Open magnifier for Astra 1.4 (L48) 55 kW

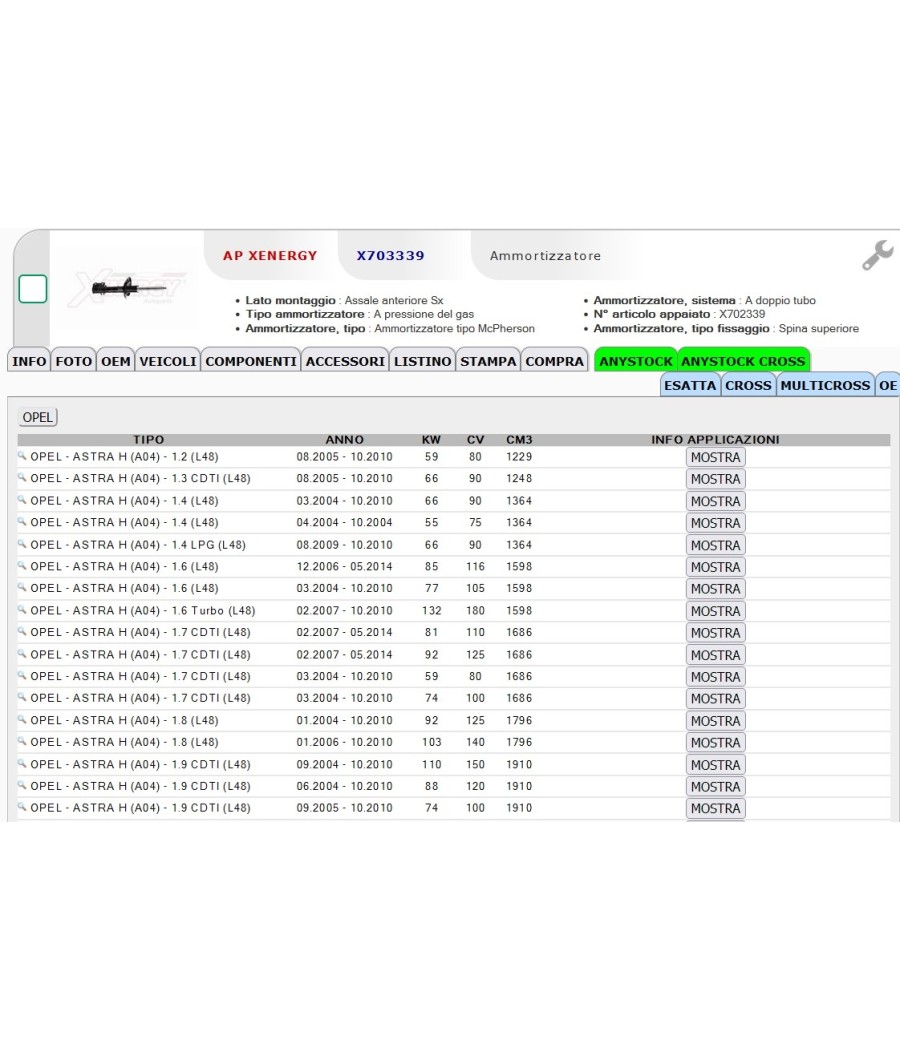click(22, 522)
